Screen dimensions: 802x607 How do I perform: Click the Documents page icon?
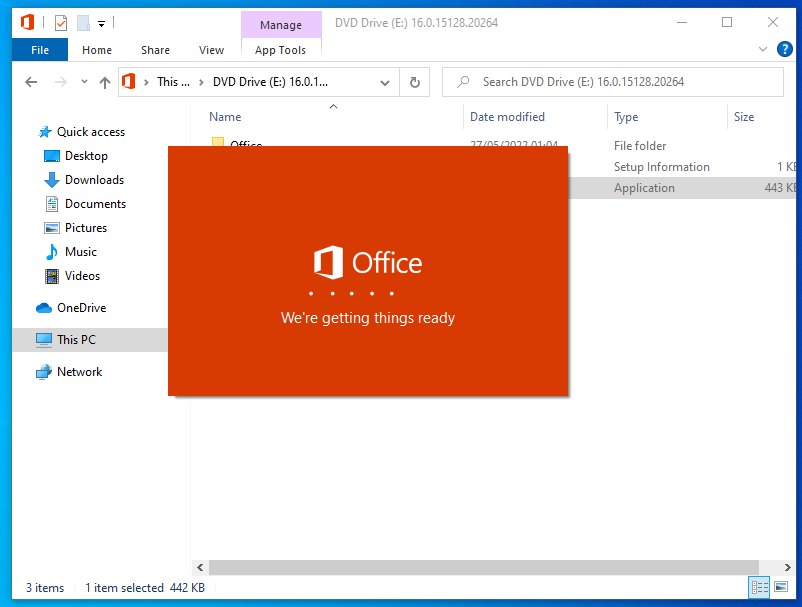(x=52, y=204)
